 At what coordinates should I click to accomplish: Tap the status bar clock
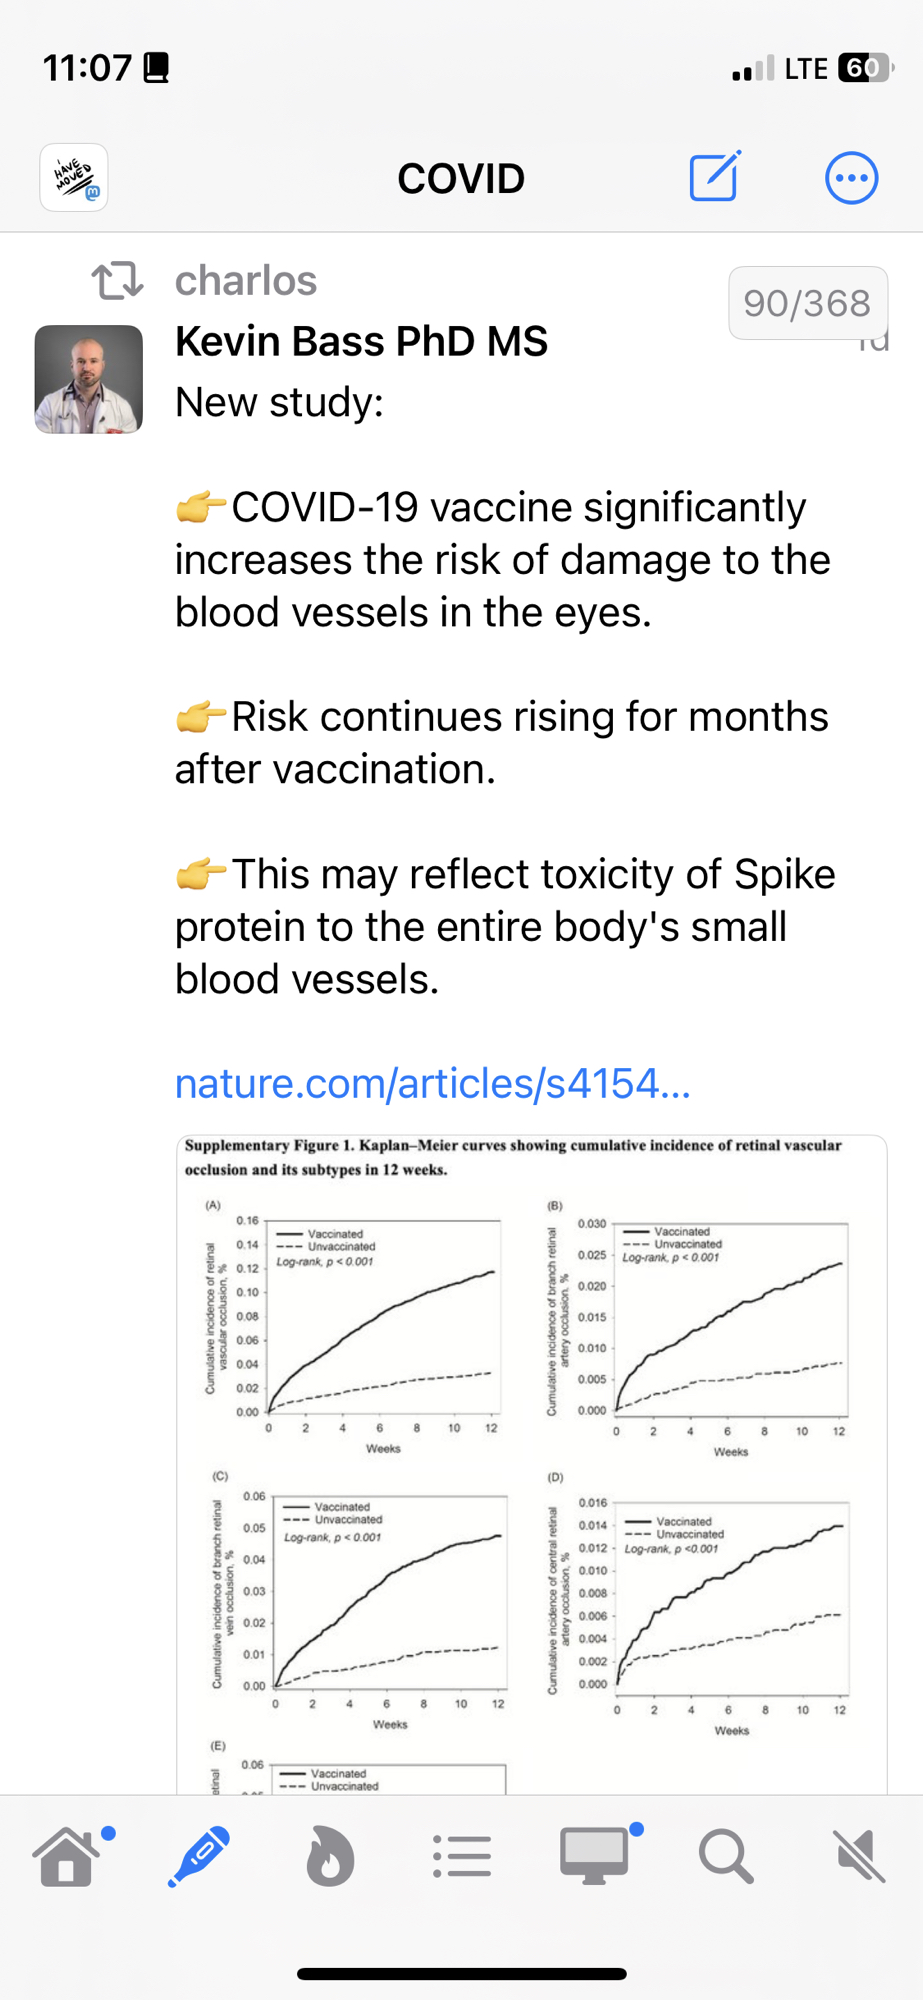pyautogui.click(x=87, y=68)
